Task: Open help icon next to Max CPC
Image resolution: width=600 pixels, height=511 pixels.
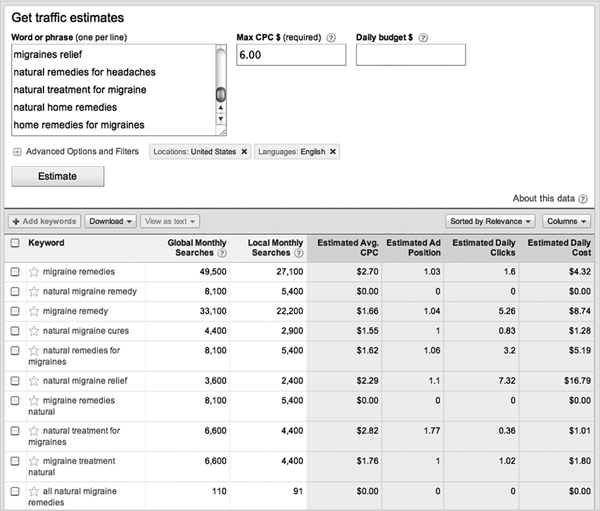Action: point(331,38)
